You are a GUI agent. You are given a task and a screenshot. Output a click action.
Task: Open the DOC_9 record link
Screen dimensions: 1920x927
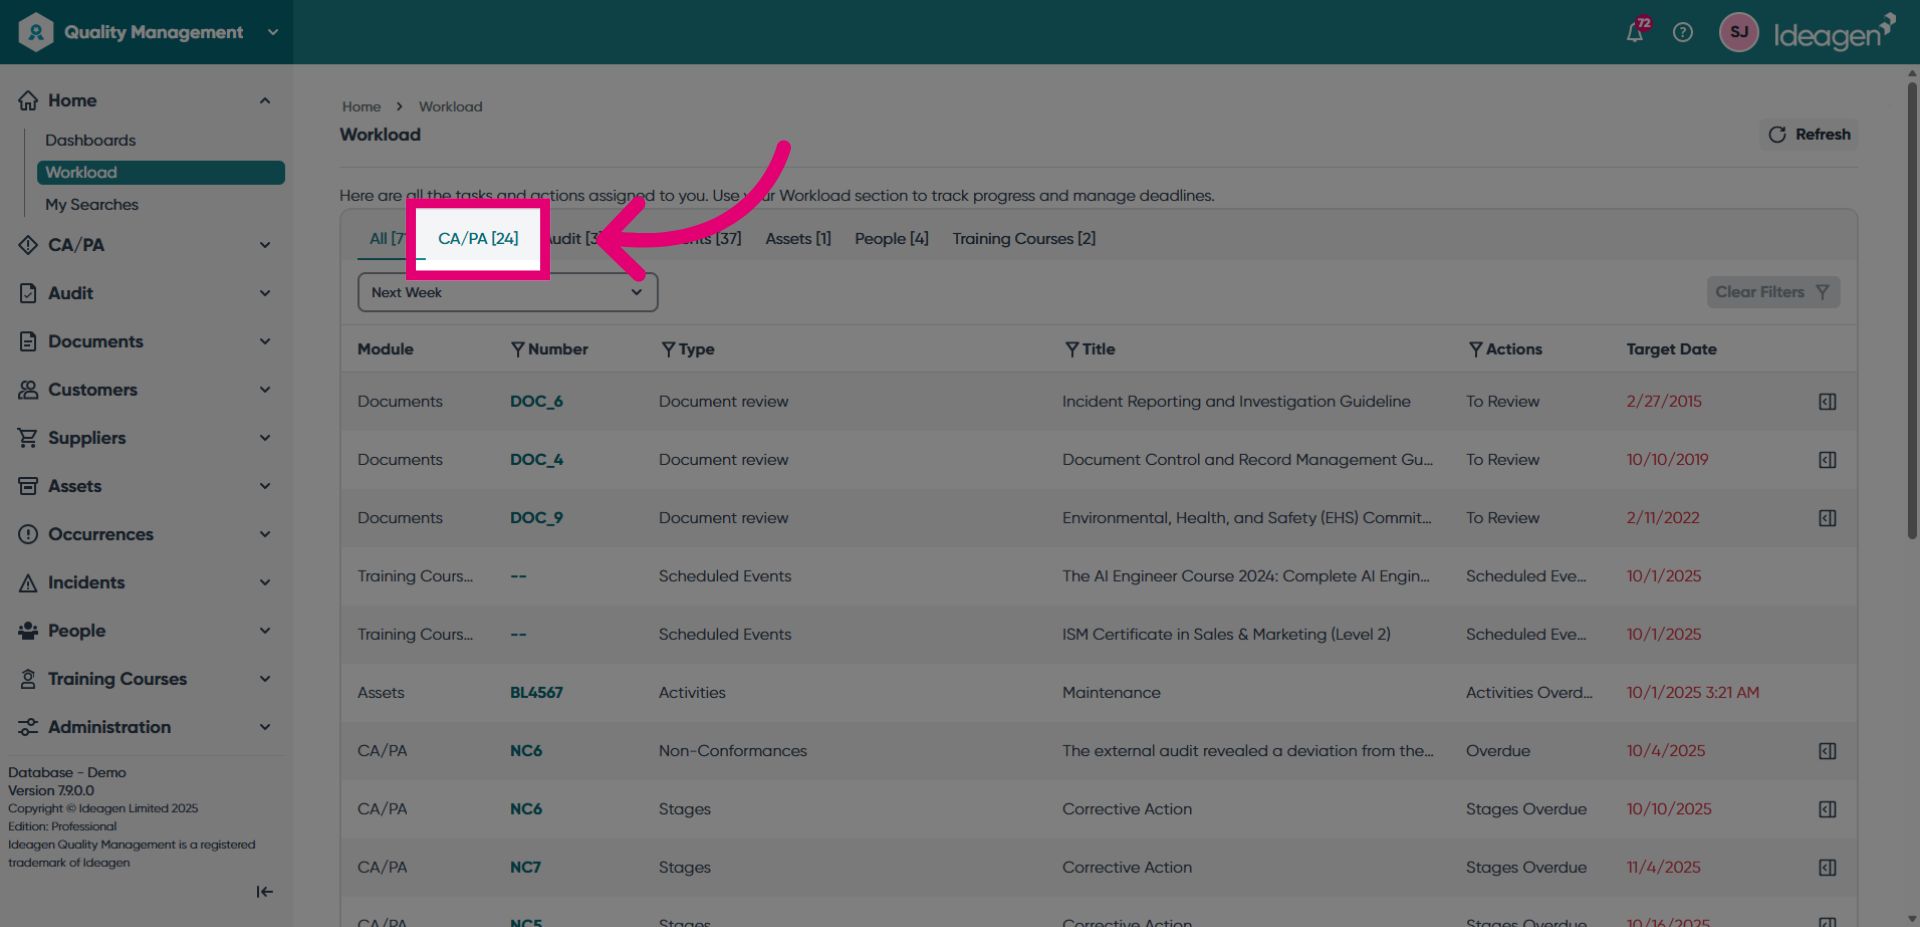[x=536, y=518]
